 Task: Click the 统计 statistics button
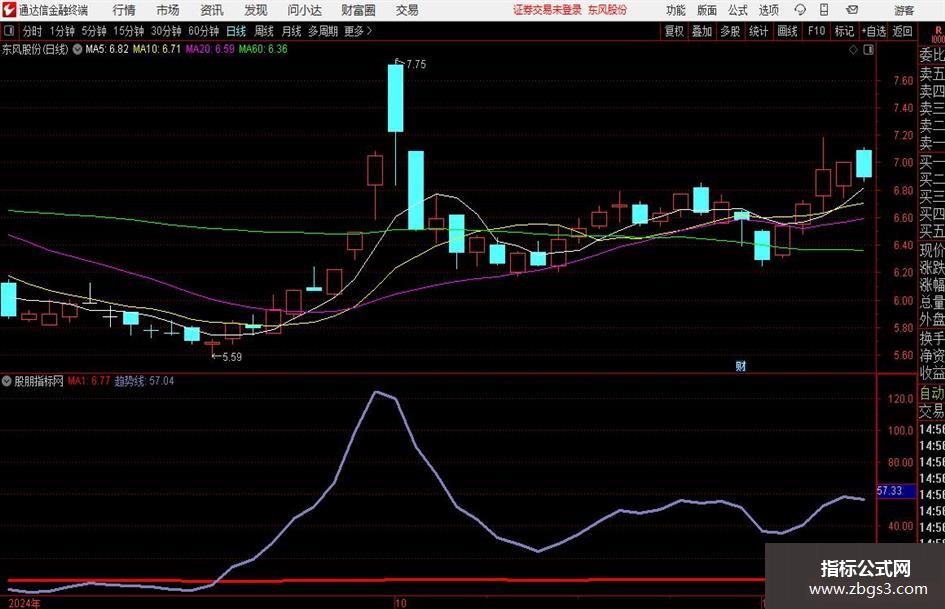pos(759,31)
